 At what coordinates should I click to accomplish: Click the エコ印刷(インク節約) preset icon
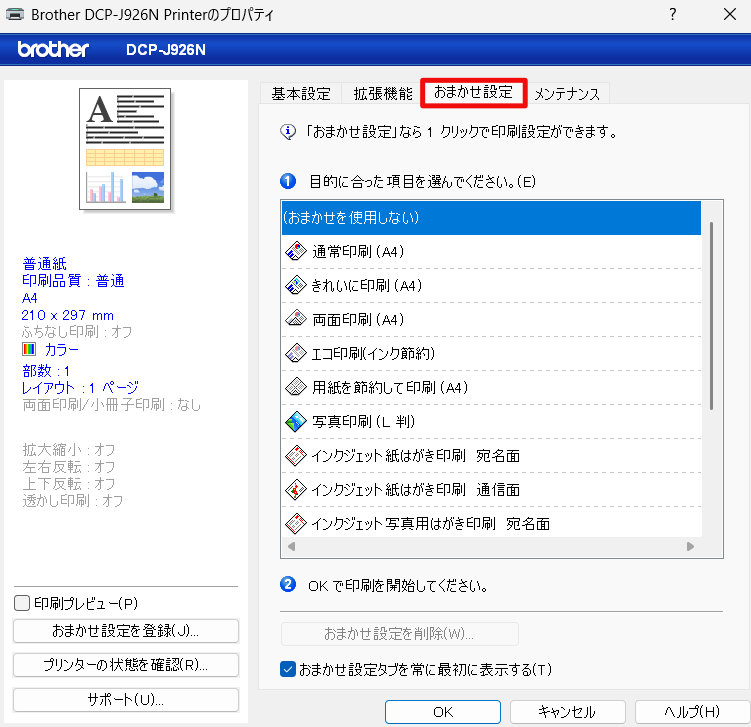pos(296,353)
